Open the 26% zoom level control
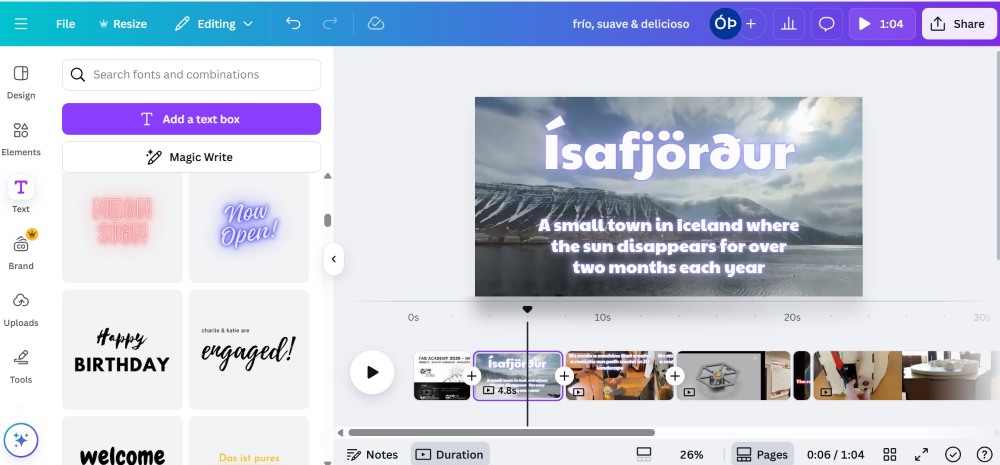Screen dimensions: 1000x465 (x=691, y=455)
